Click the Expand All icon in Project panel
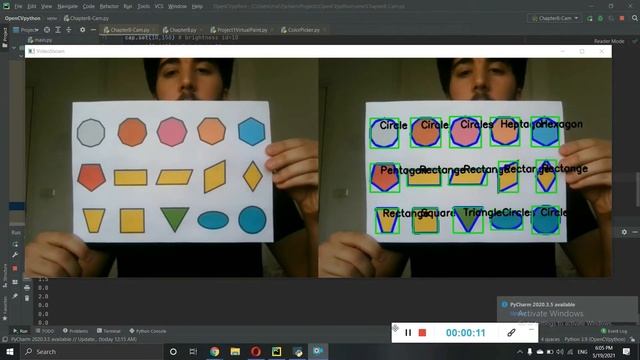 coord(58,30)
